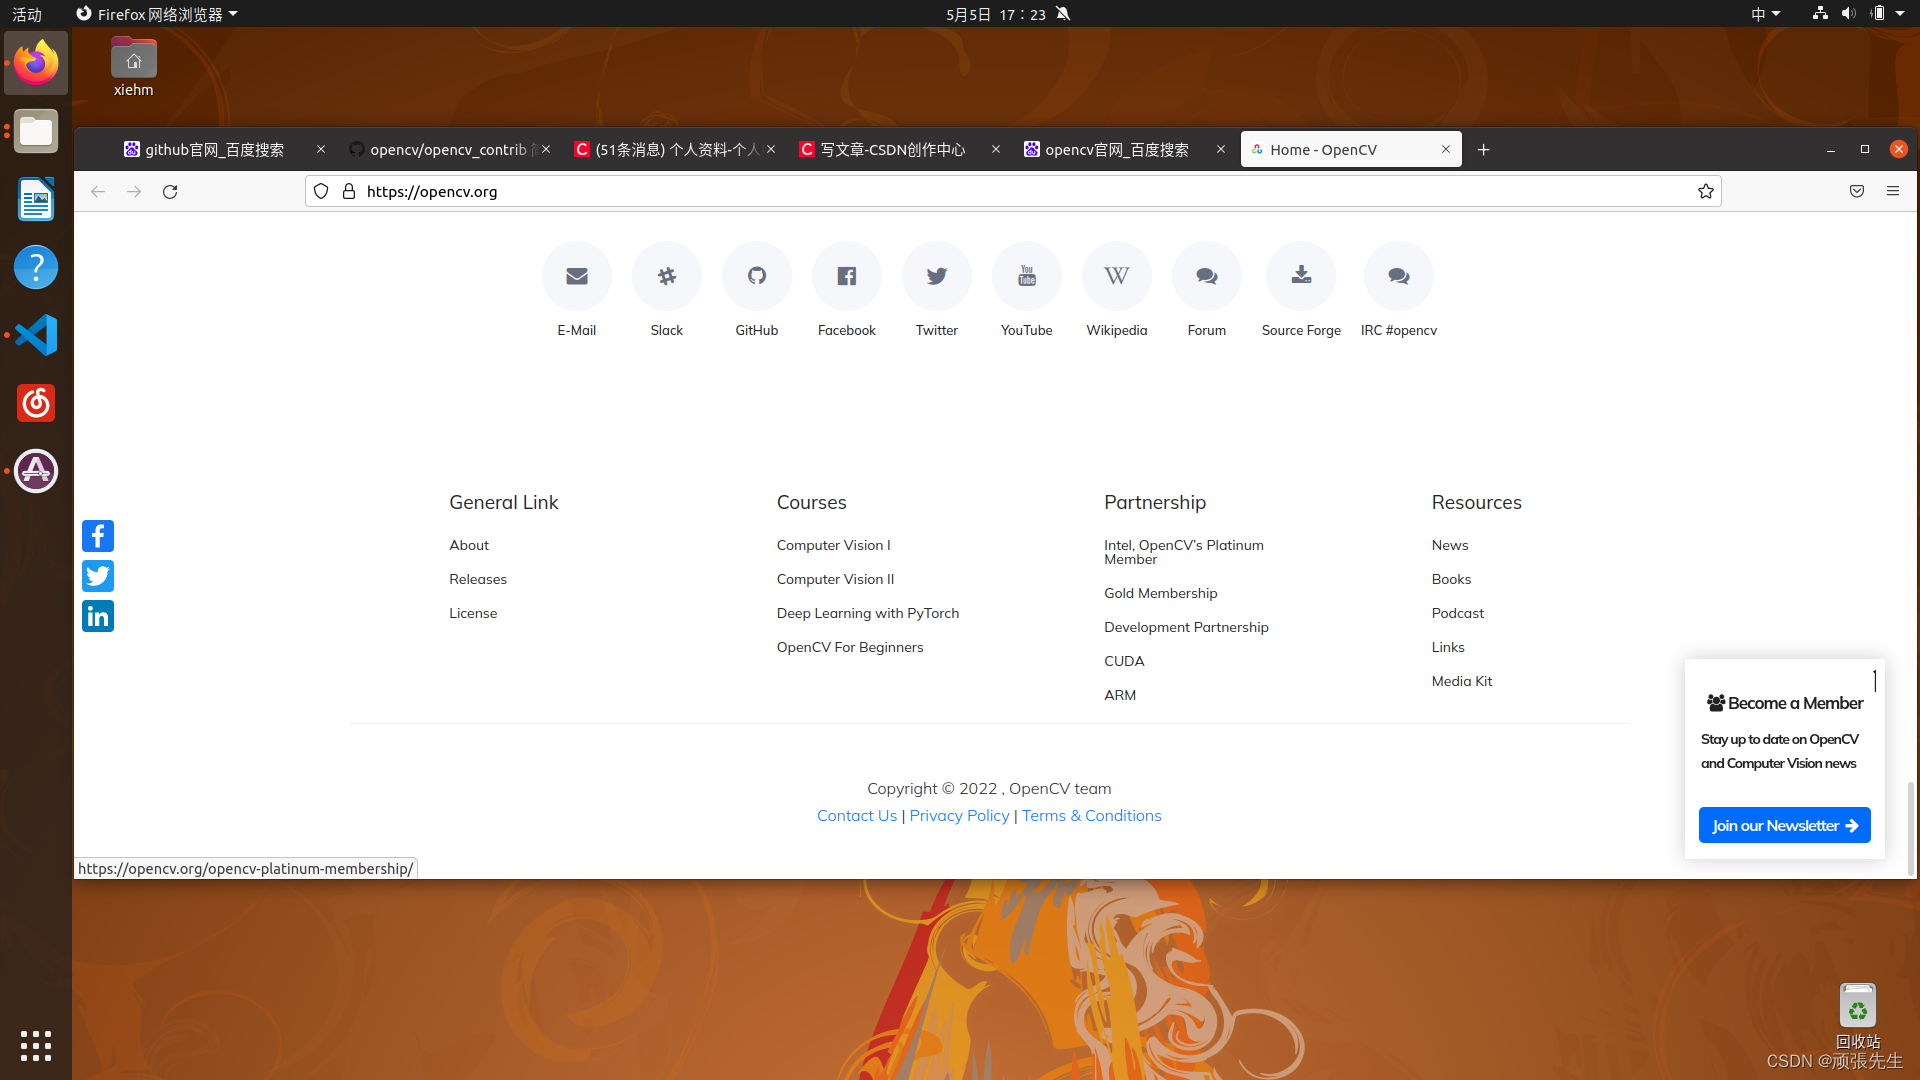Open the save-to-pocket toggle icon
The image size is (1920, 1080).
coord(1856,191)
